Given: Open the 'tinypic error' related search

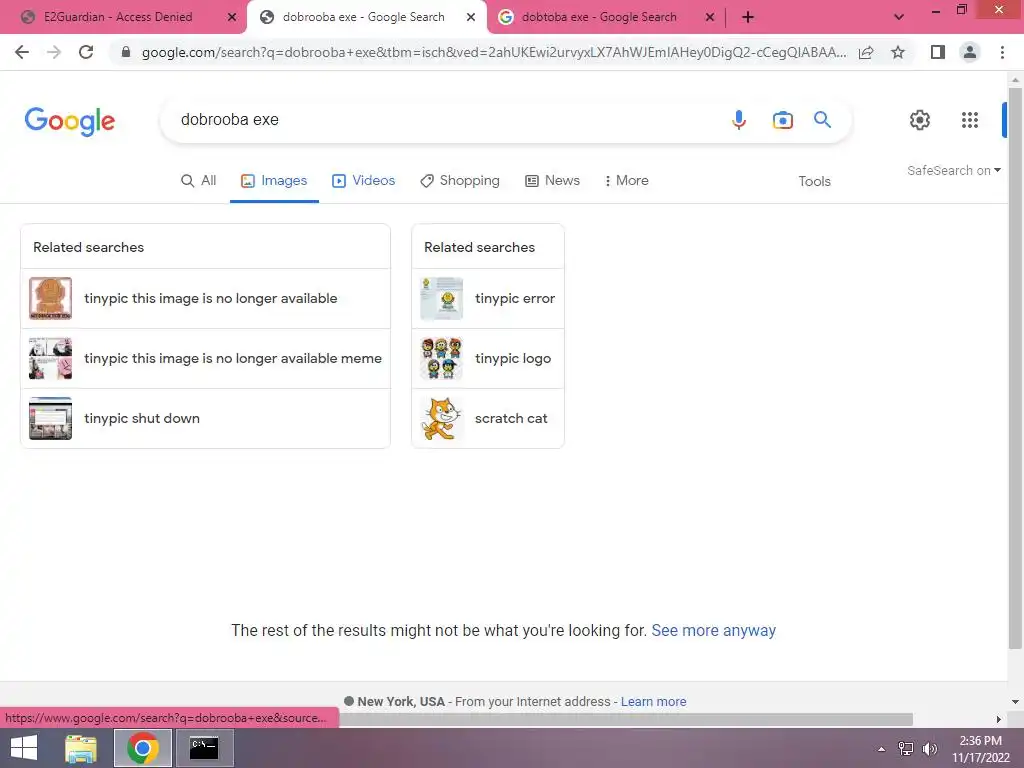Looking at the screenshot, I should click(x=488, y=298).
